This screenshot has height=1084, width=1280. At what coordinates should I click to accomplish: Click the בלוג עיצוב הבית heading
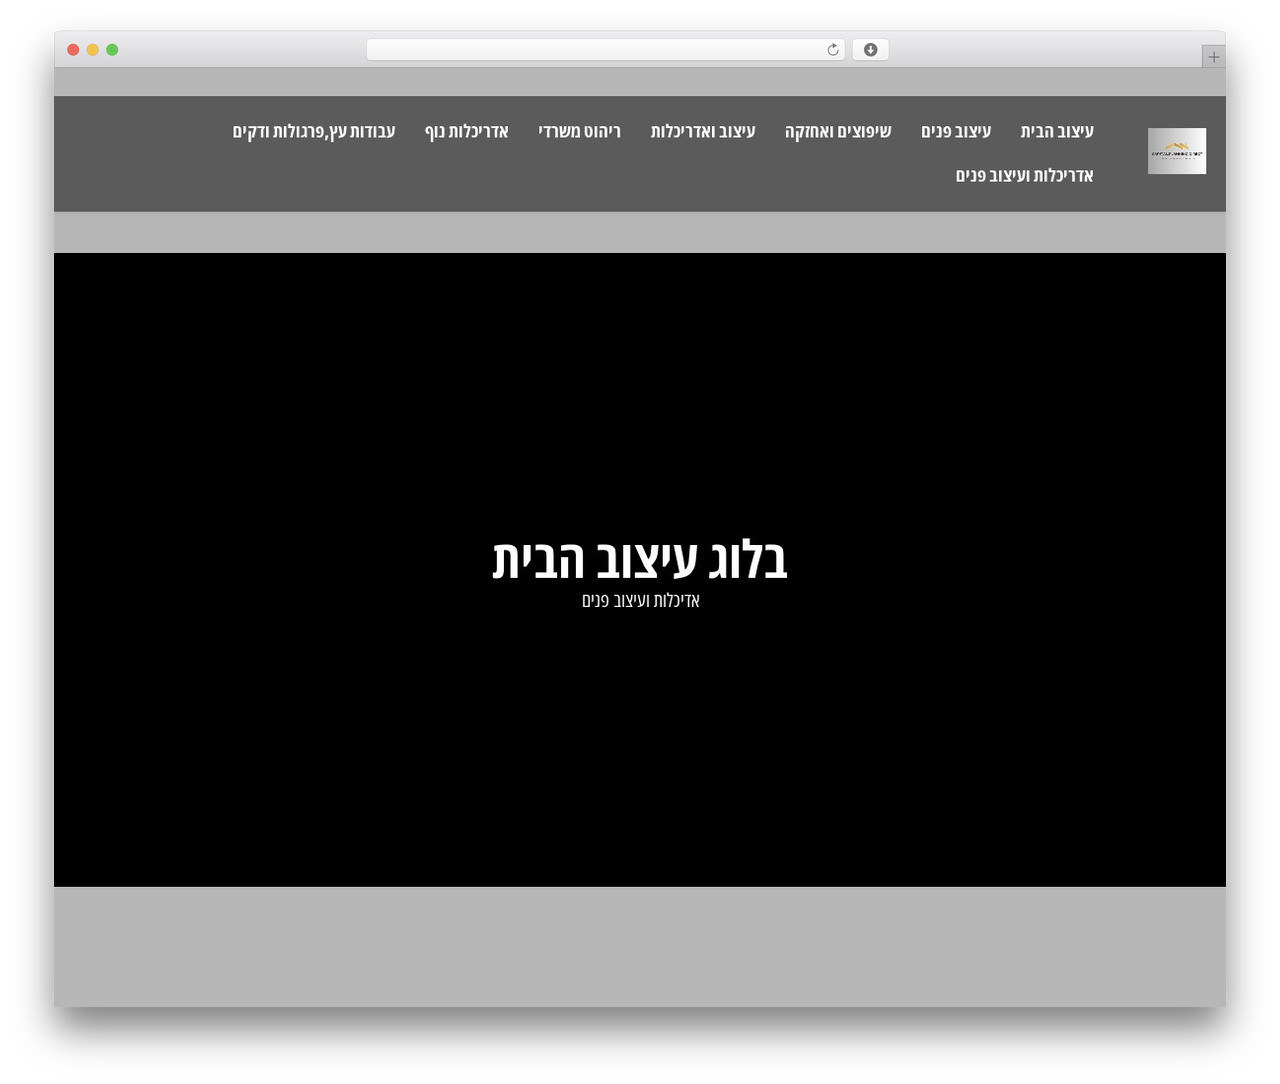pyautogui.click(x=640, y=559)
